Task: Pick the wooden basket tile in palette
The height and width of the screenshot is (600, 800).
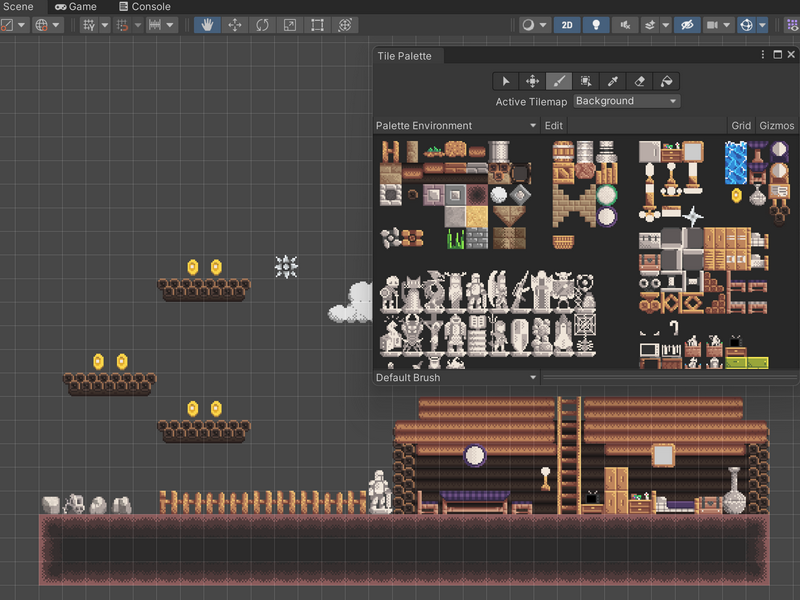Action: 563,241
